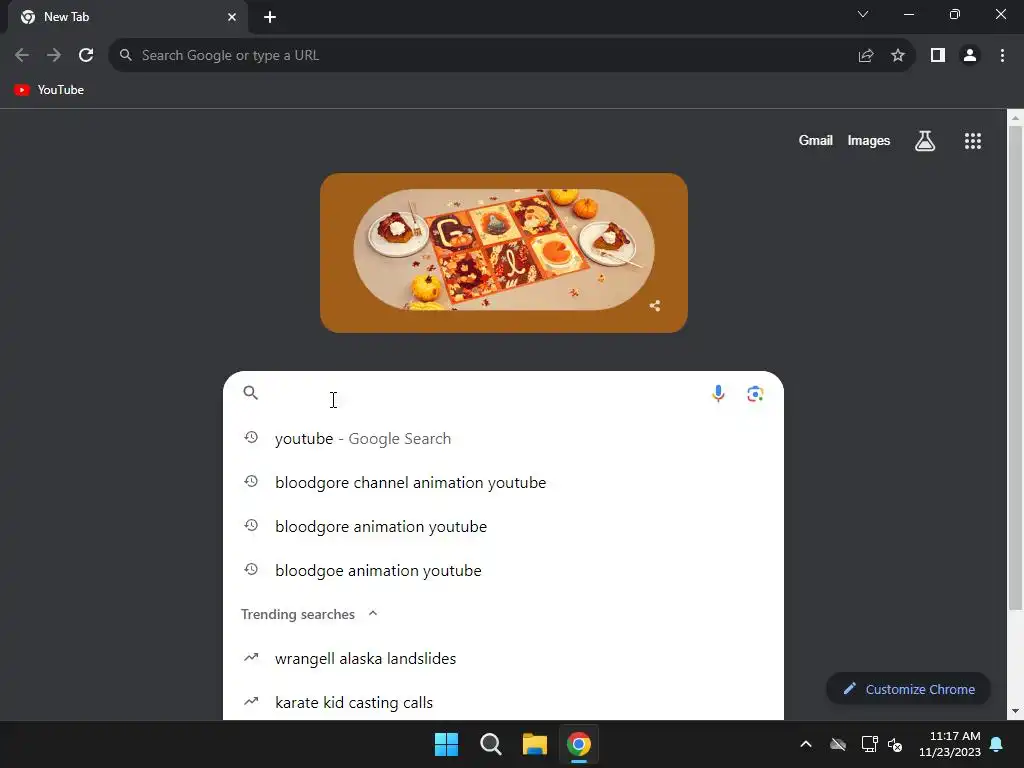1024x768 pixels.
Task: Select the suggestion 'youtube - Google Search'
Action: 504,438
